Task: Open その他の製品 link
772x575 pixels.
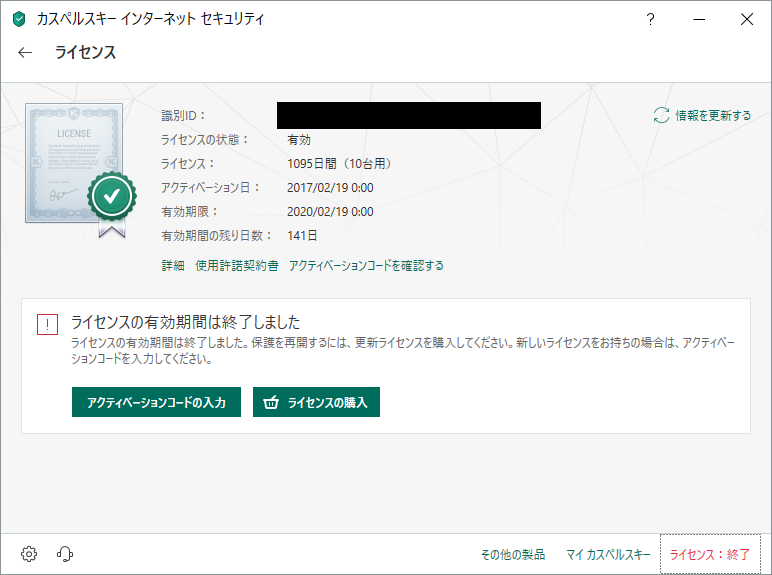Action: pos(513,555)
